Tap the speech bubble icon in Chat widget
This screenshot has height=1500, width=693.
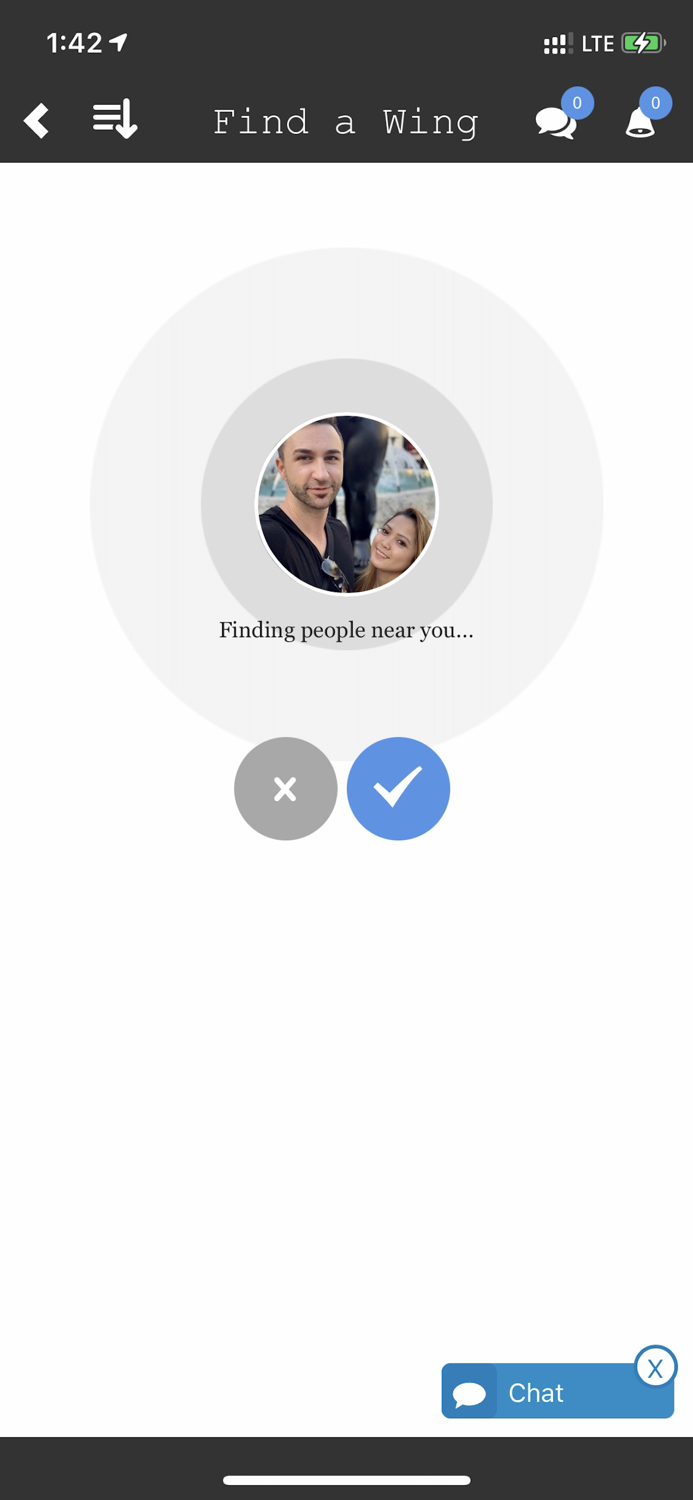(469, 1394)
